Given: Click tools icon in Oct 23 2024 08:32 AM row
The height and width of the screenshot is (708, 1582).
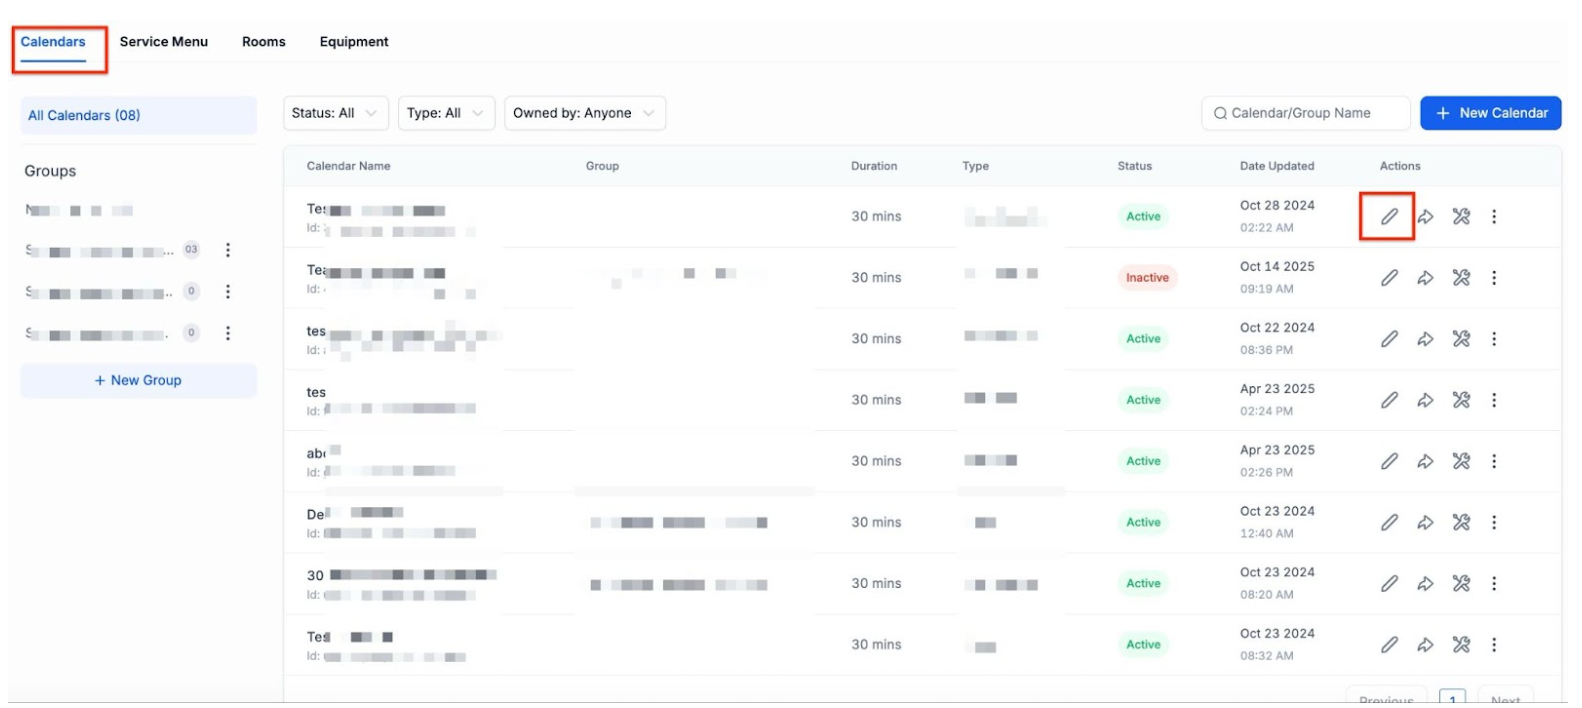Looking at the screenshot, I should pyautogui.click(x=1461, y=645).
